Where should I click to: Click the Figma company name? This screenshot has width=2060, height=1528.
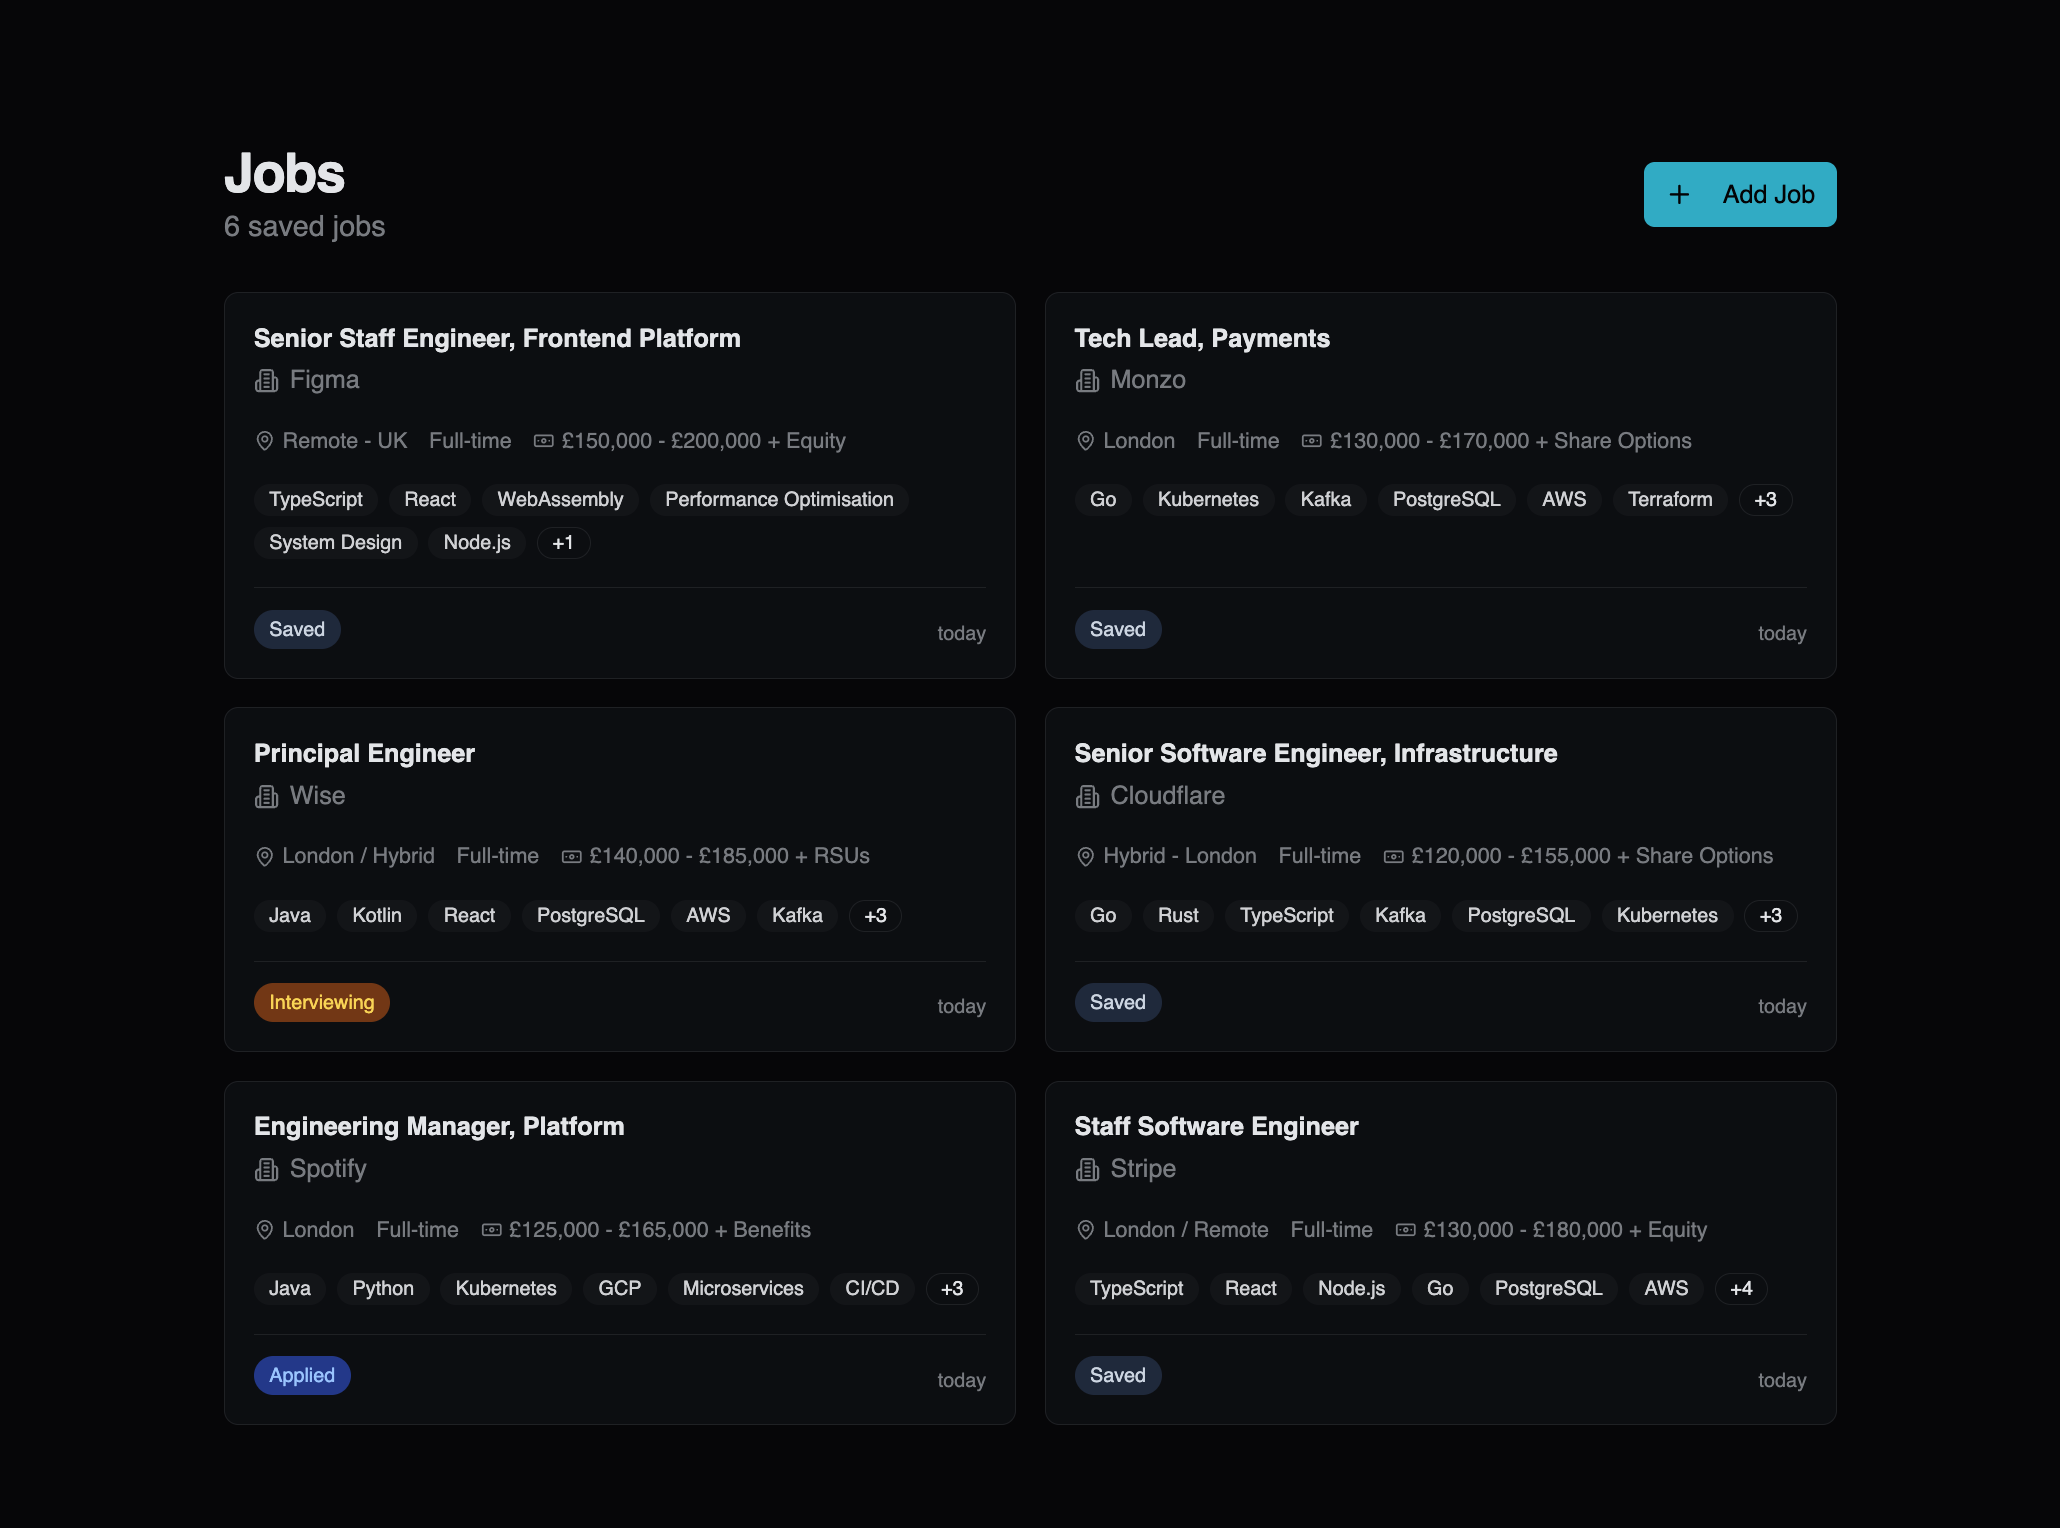pyautogui.click(x=324, y=380)
